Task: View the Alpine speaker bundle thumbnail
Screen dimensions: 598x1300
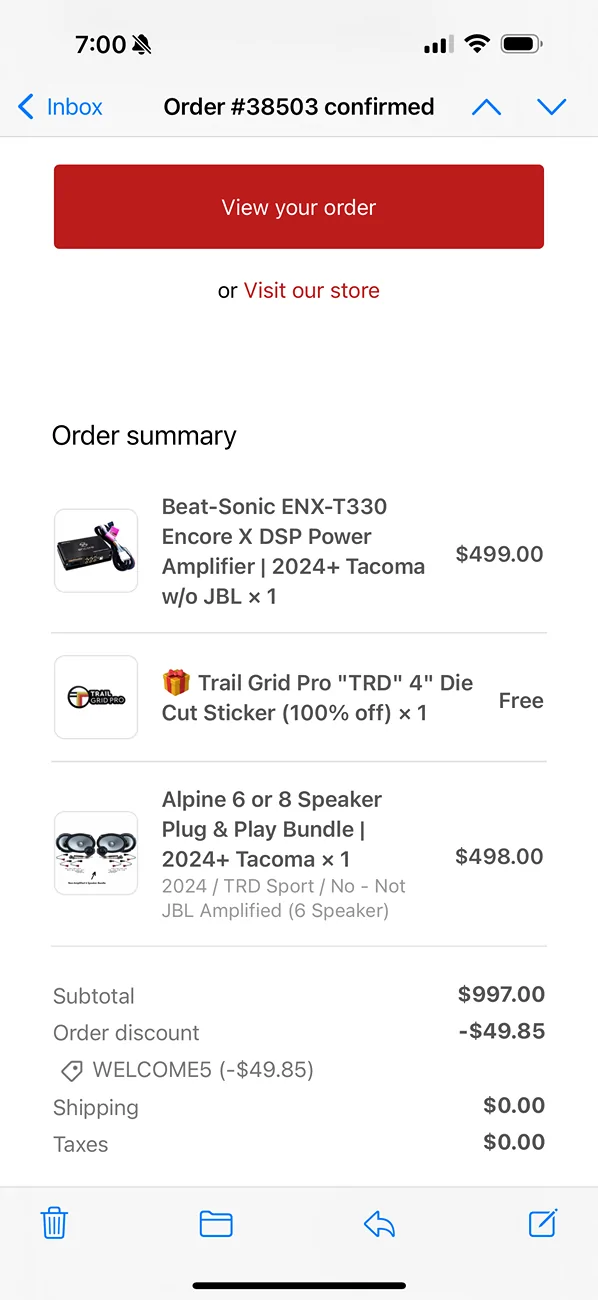Action: 95,853
